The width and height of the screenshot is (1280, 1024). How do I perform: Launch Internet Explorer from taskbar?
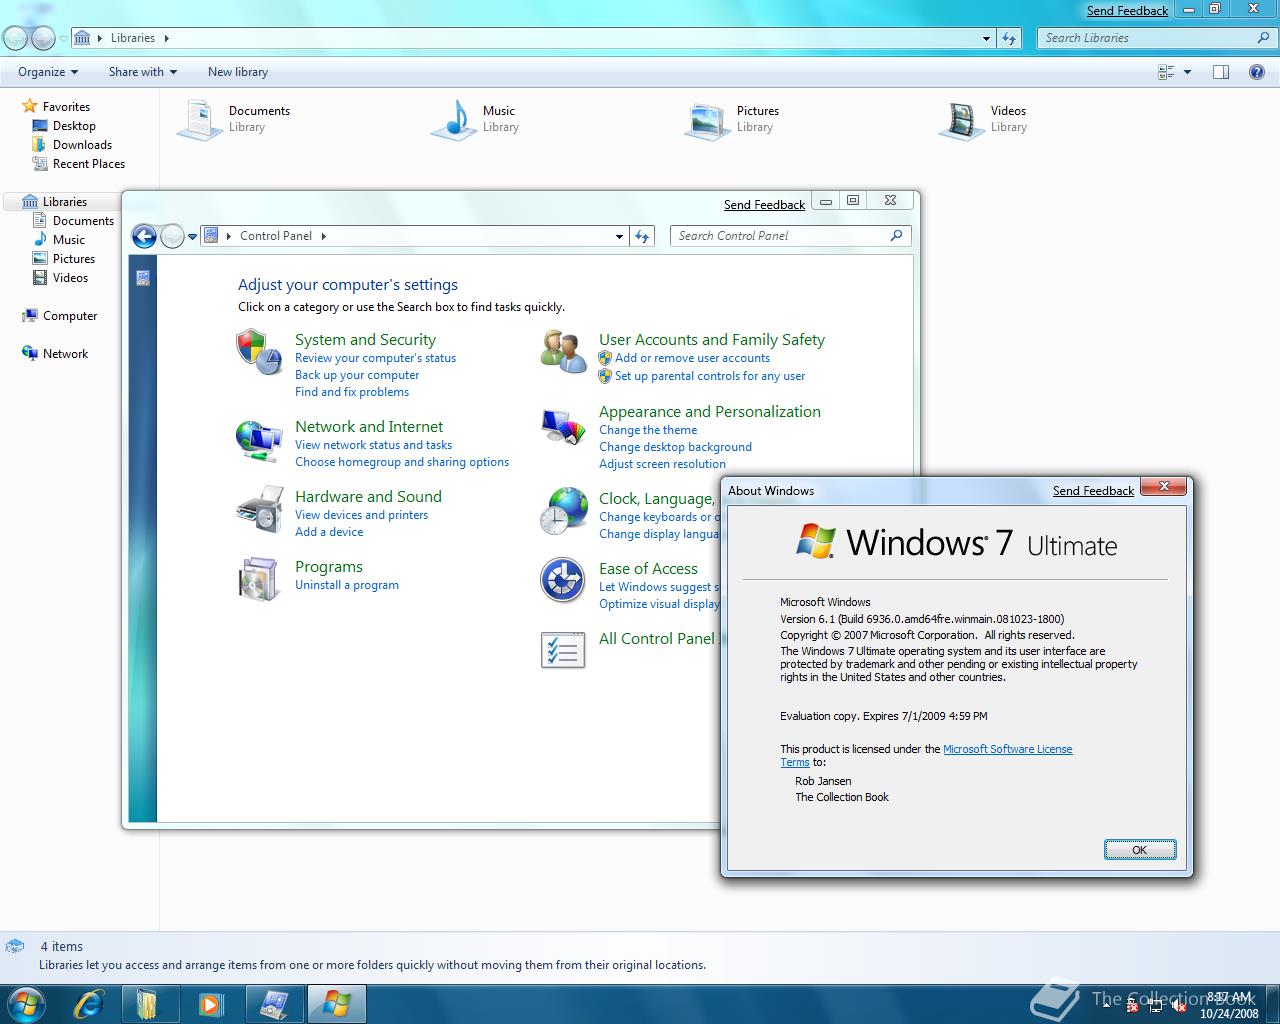[x=89, y=1003]
